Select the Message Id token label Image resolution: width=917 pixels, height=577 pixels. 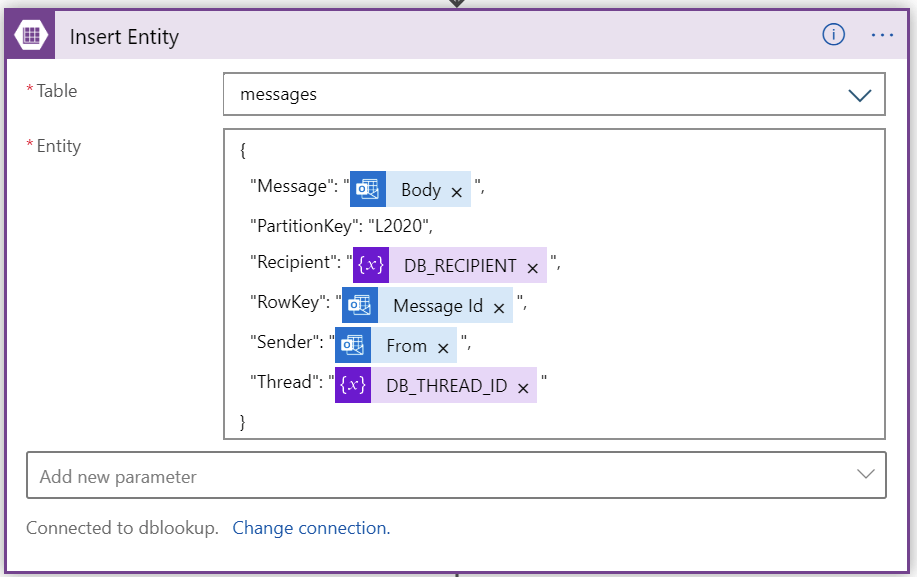438,306
